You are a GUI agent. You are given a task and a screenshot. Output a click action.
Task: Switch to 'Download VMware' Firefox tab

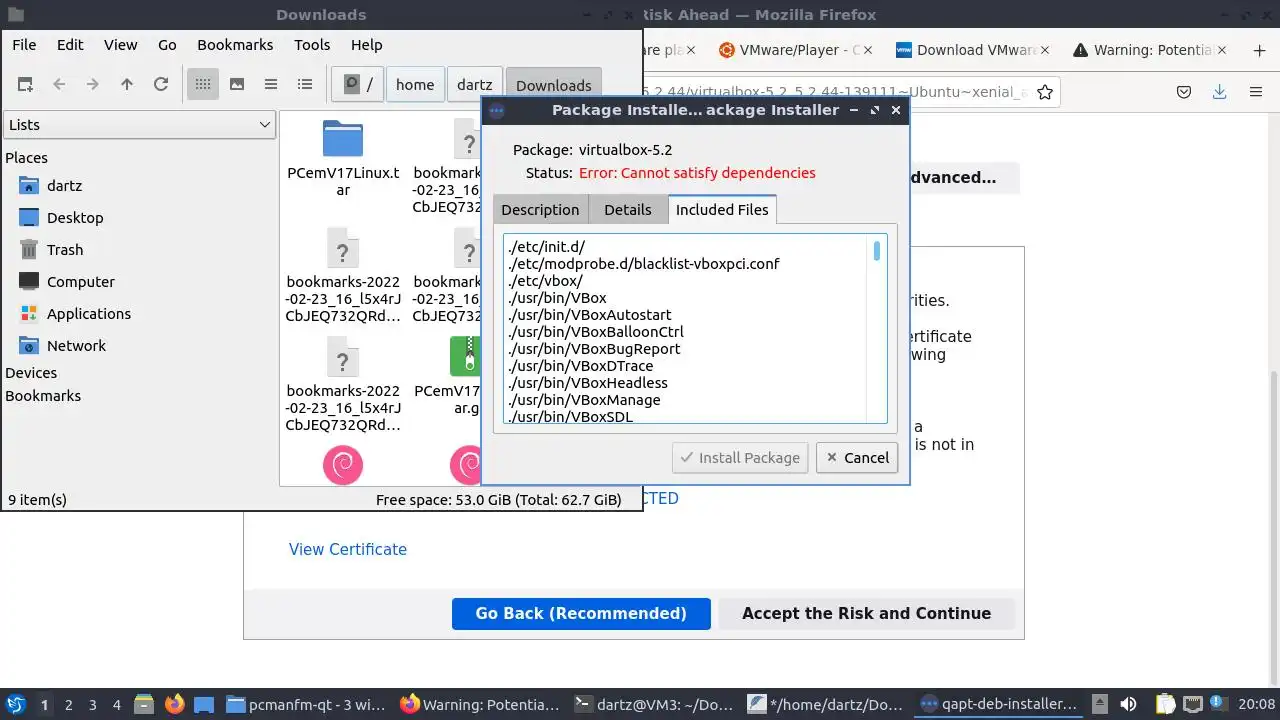[x=974, y=50]
